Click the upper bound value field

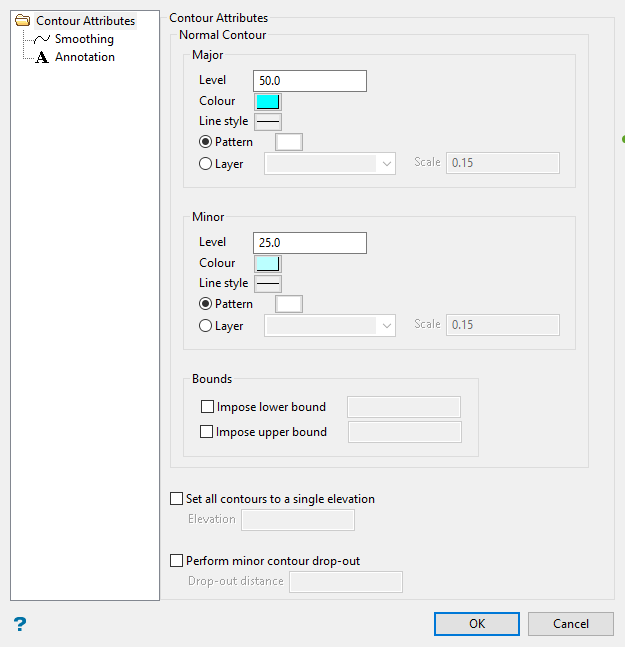[405, 432]
